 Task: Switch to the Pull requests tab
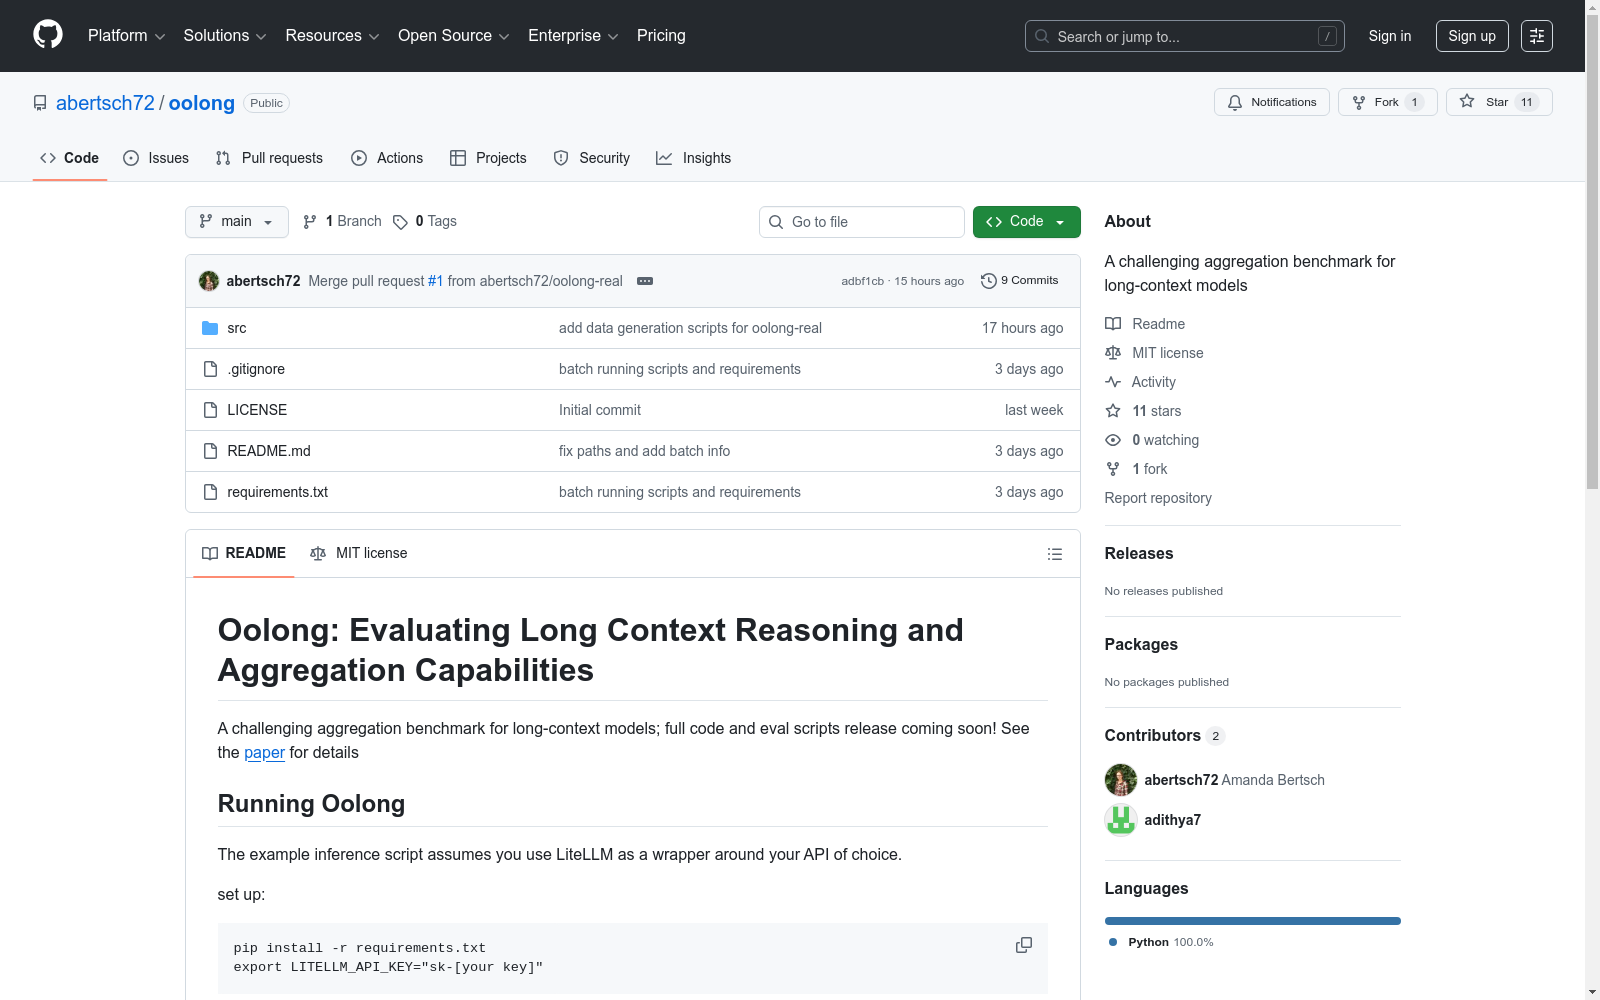(269, 158)
